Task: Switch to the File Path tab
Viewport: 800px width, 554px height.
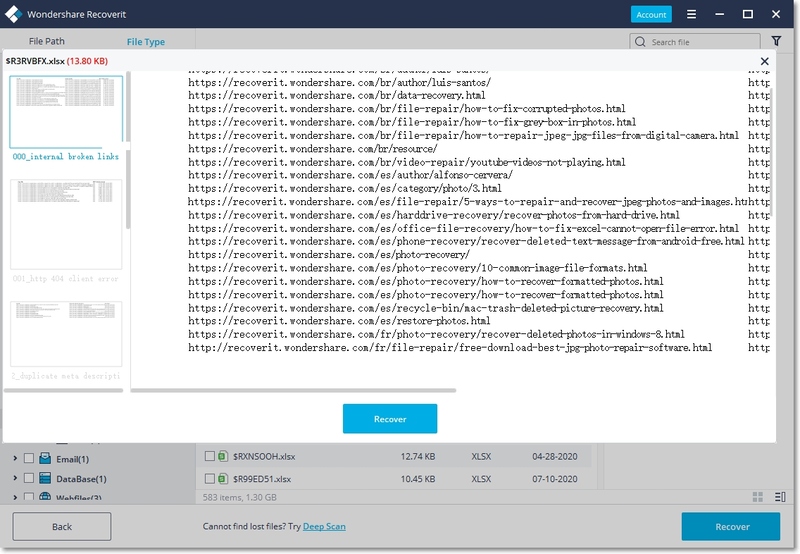Action: click(x=46, y=41)
